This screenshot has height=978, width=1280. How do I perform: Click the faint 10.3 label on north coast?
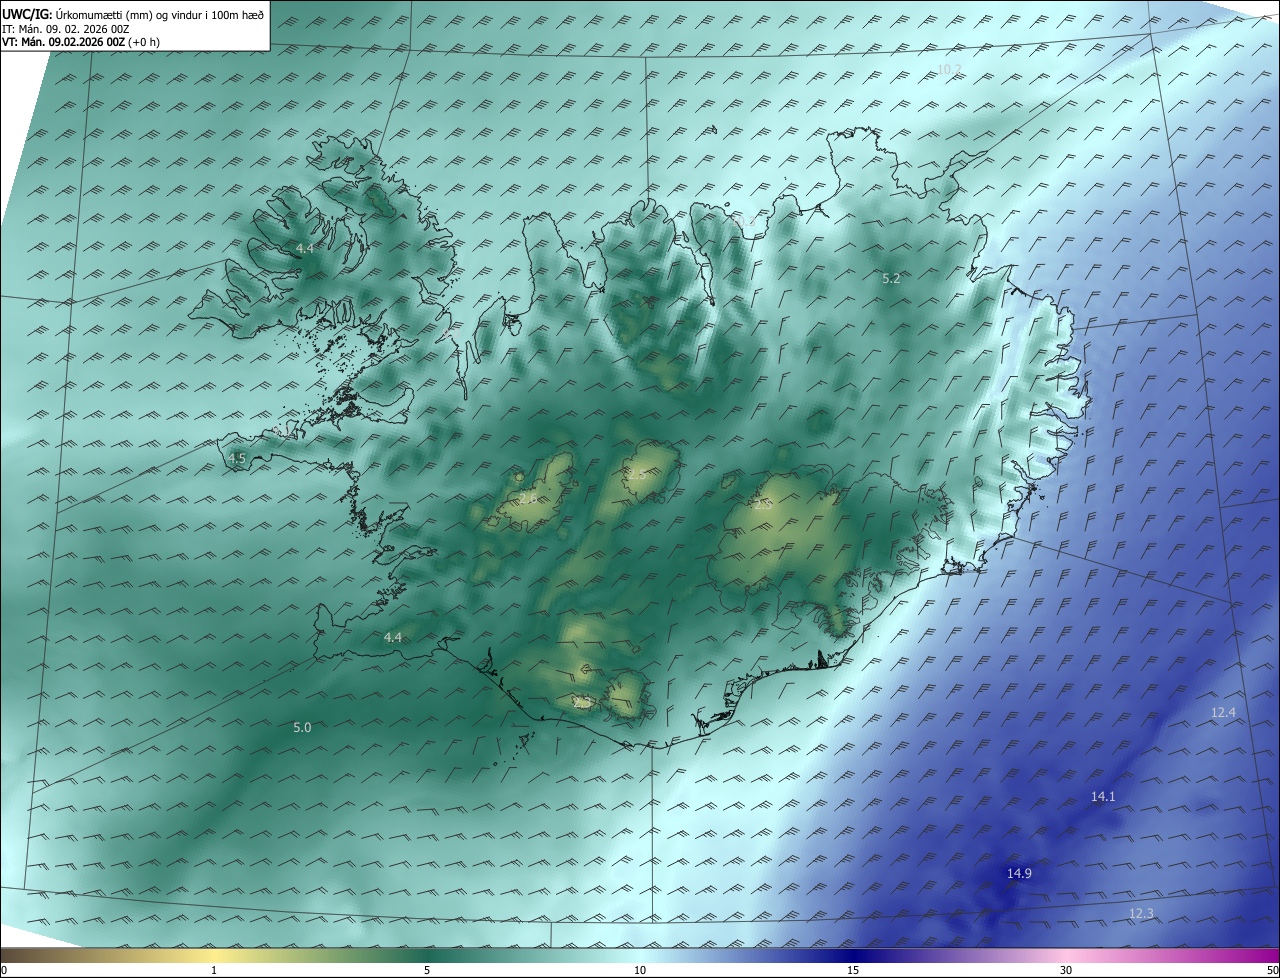(745, 220)
